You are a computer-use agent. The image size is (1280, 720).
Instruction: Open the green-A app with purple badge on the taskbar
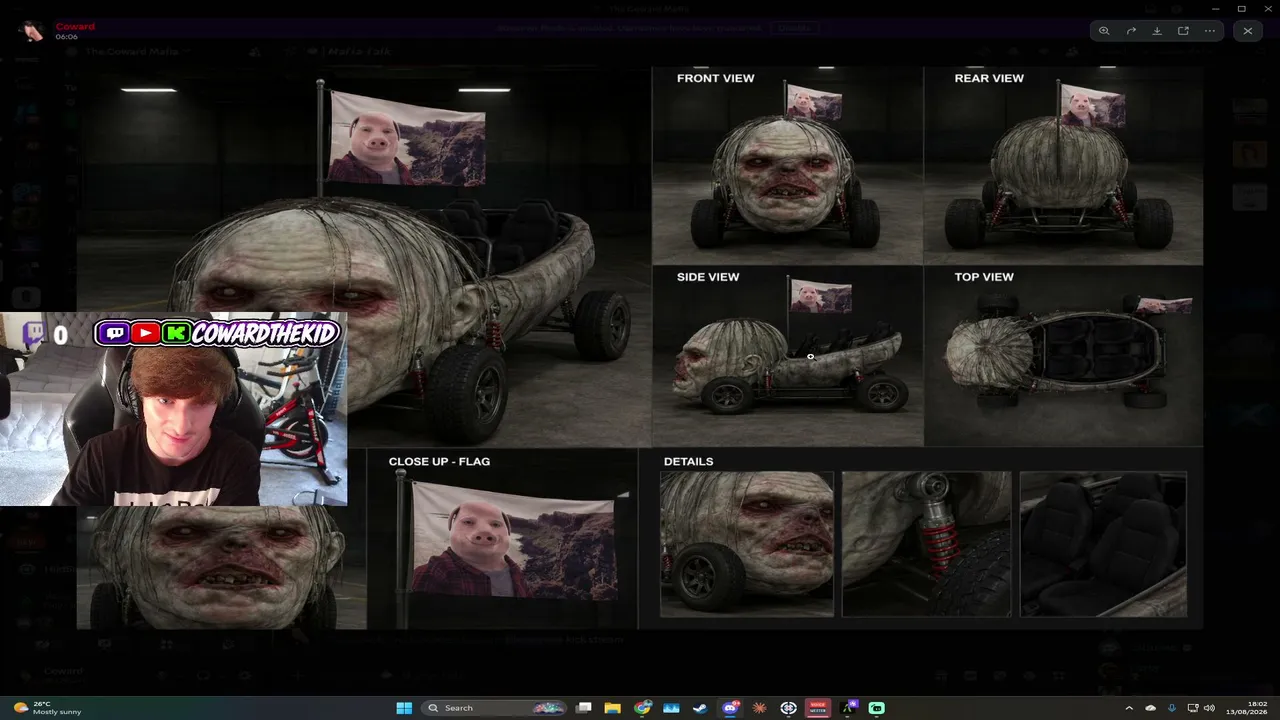point(849,708)
